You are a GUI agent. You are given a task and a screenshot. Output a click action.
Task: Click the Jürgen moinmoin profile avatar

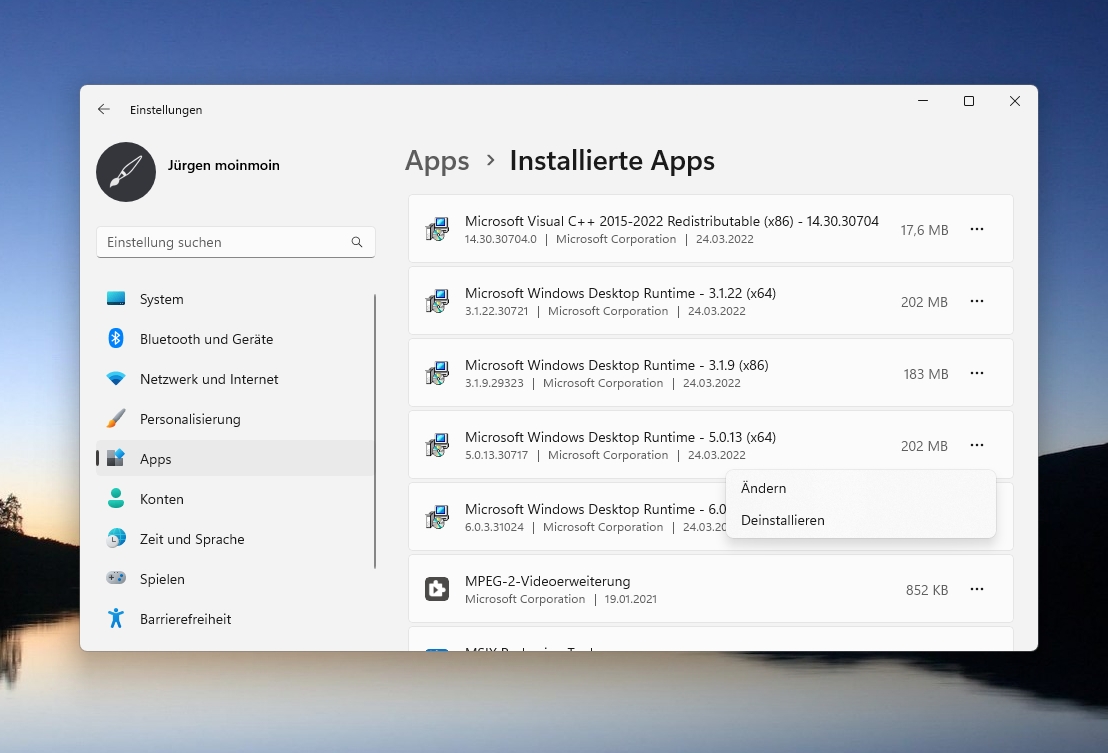126,172
